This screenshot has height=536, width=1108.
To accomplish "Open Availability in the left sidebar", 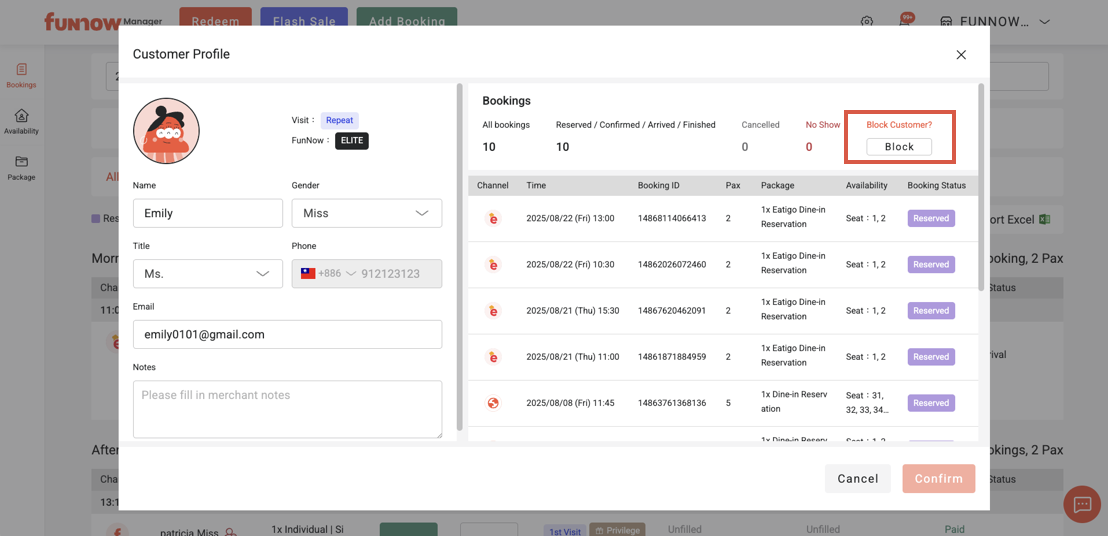I will (21, 122).
